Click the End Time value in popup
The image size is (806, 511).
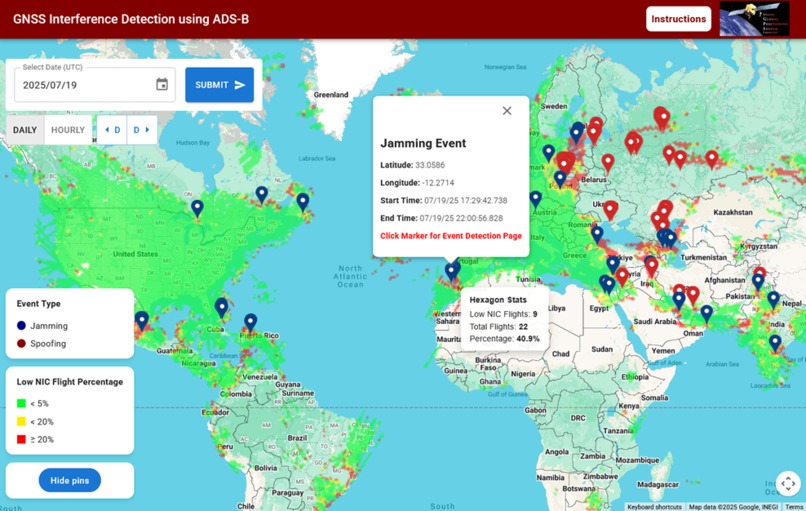click(x=461, y=218)
